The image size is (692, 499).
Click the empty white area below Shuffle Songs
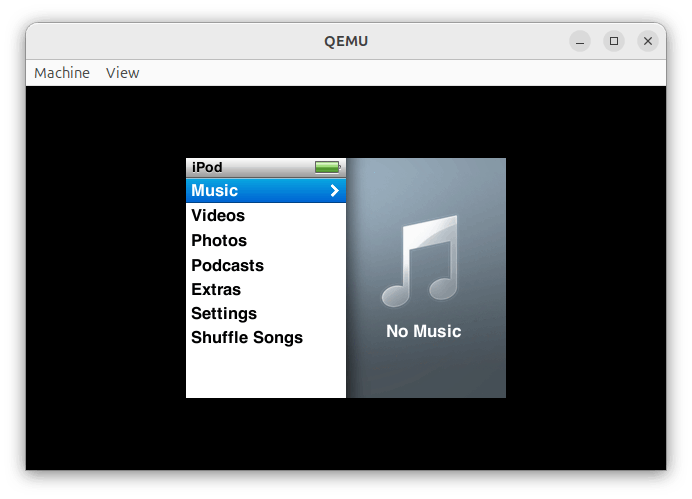click(266, 374)
